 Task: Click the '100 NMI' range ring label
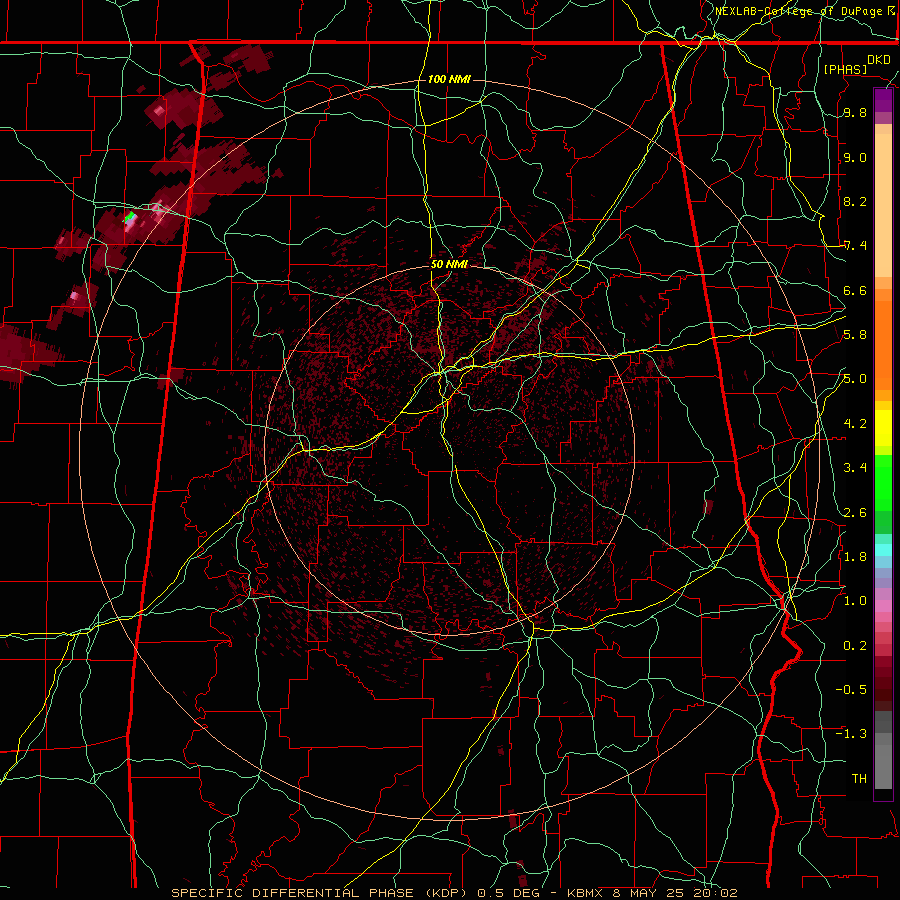tap(449, 79)
